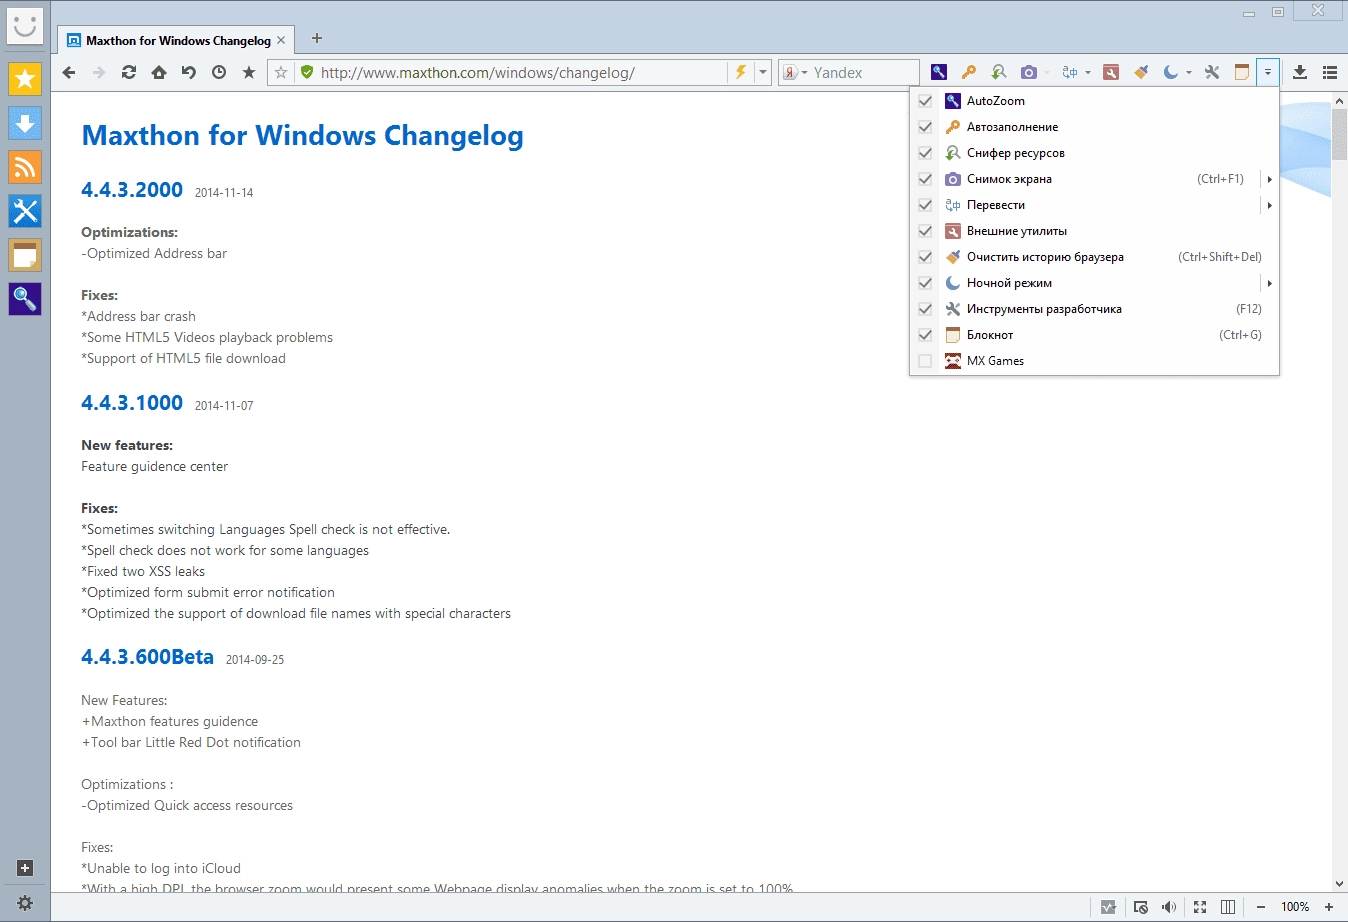Open the favorites star in navigation bar

tap(249, 72)
